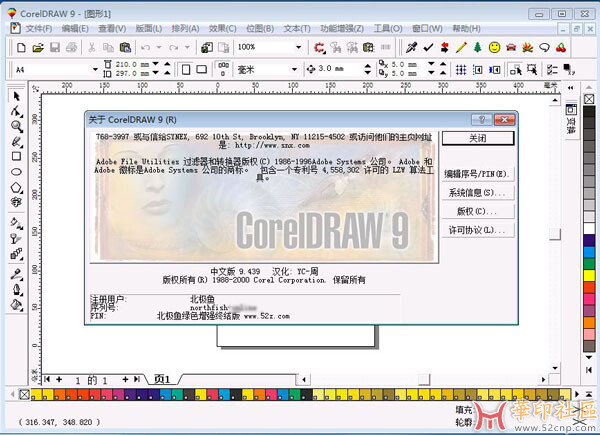Click the 许可协议(L) button

(478, 230)
